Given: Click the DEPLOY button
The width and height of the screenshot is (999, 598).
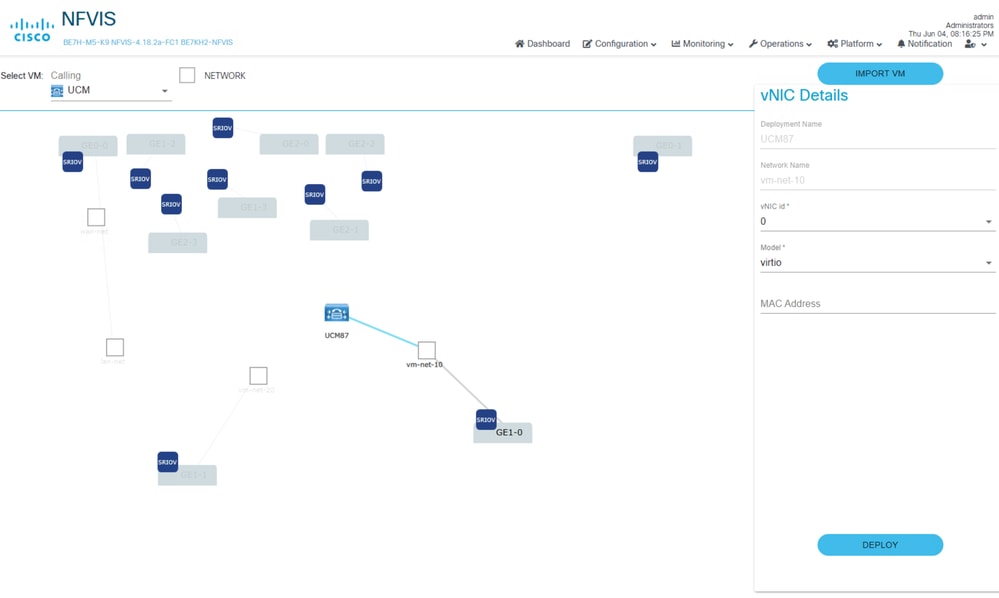Looking at the screenshot, I should coord(880,545).
